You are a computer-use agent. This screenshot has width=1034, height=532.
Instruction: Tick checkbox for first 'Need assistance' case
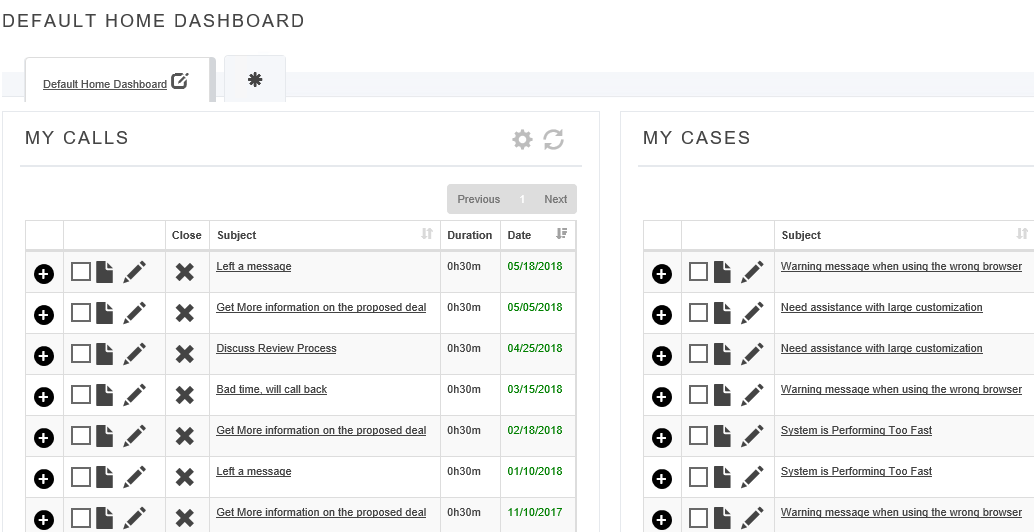click(x=698, y=312)
